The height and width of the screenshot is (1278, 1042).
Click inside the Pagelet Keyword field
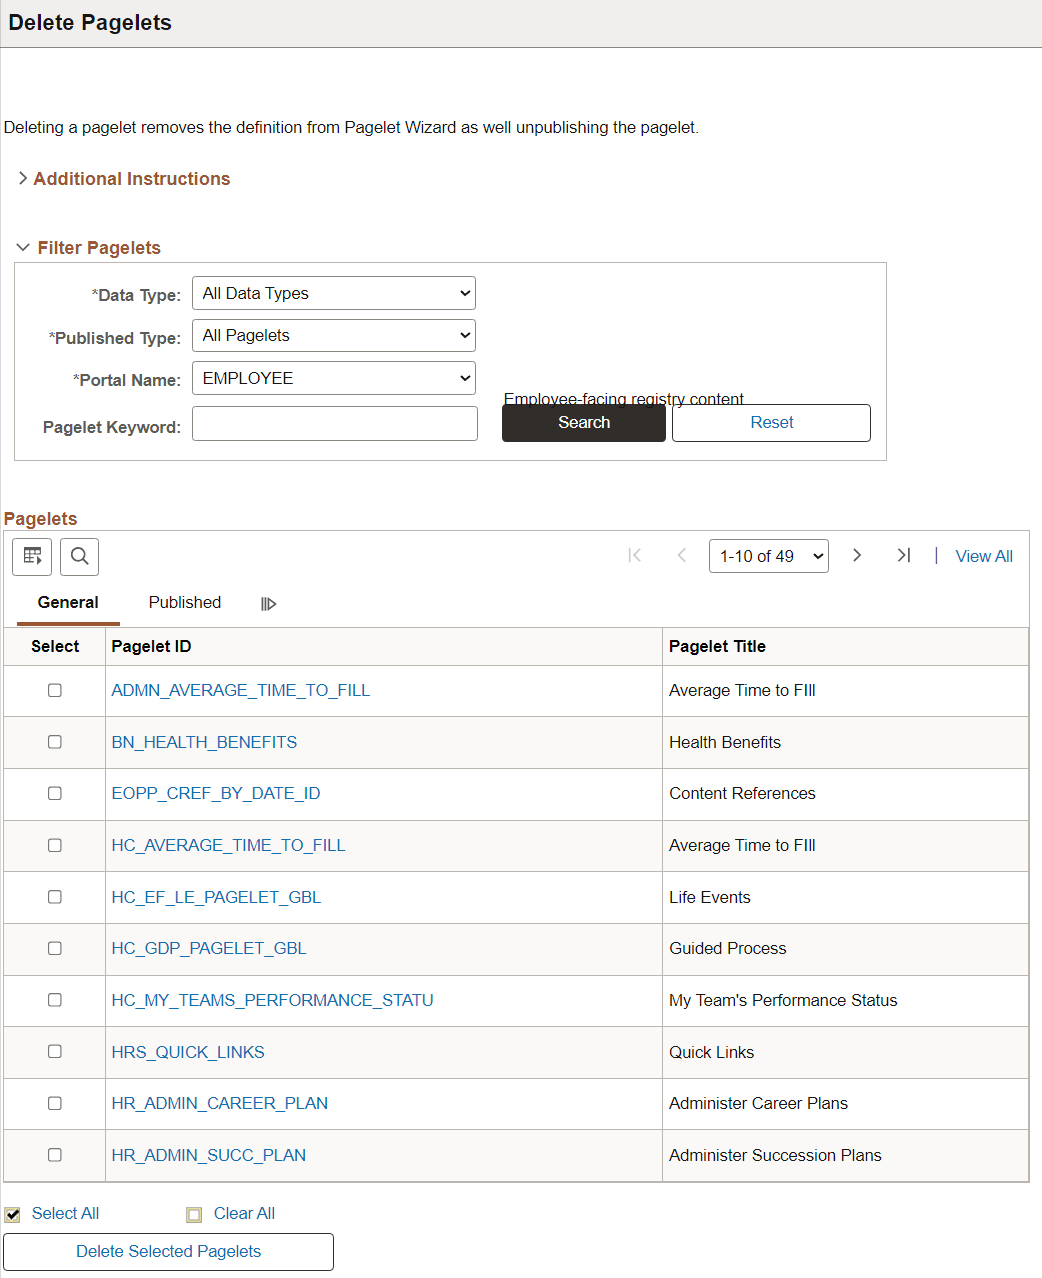tap(334, 423)
